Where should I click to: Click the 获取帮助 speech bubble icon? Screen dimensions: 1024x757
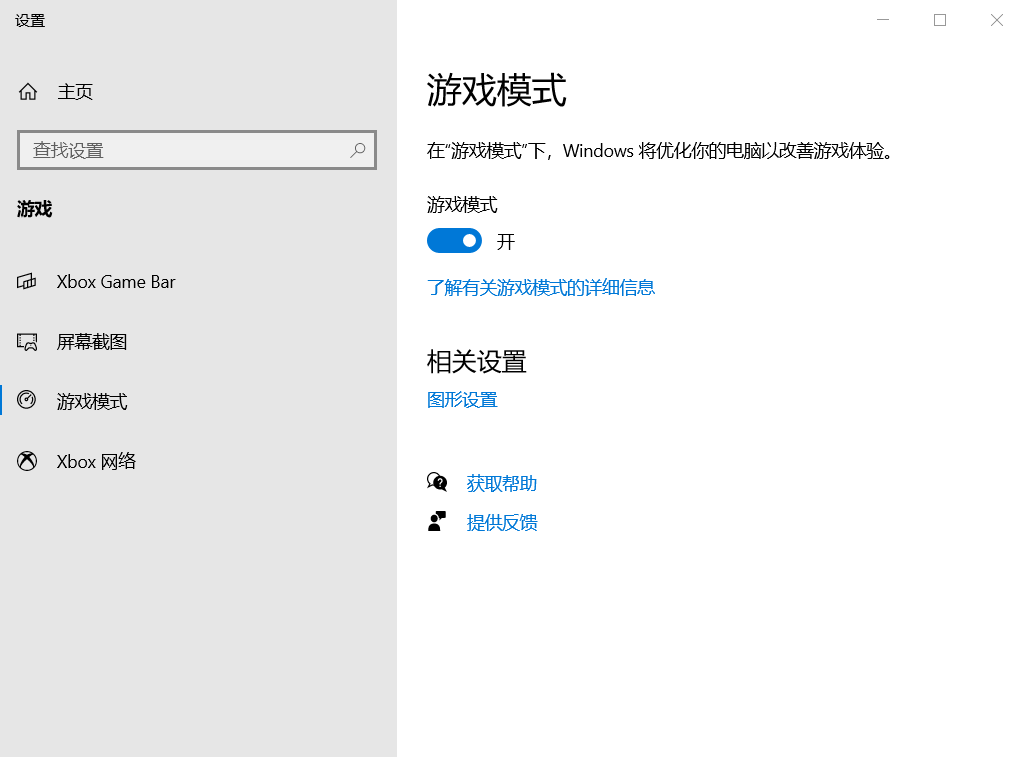pyautogui.click(x=437, y=482)
